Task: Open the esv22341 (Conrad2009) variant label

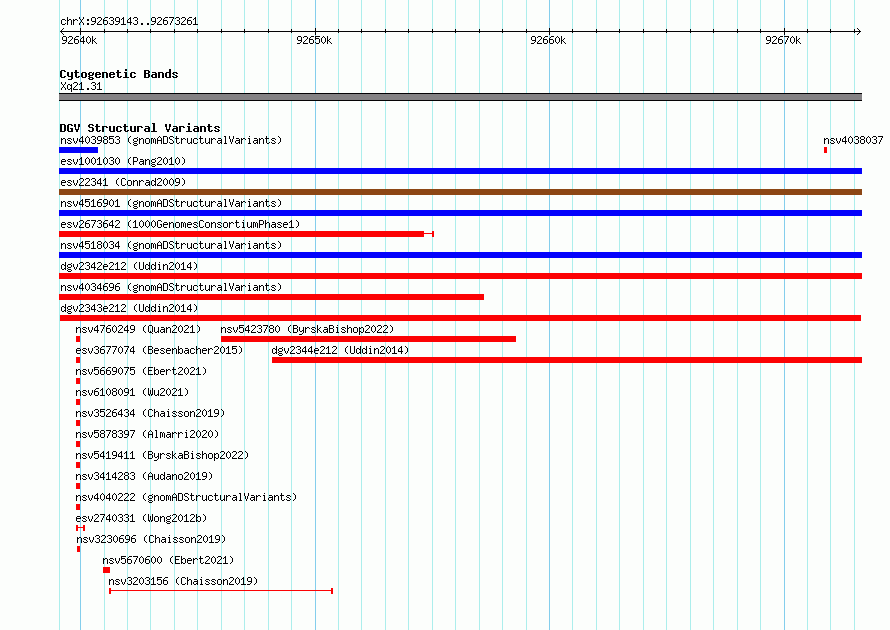Action: (x=123, y=182)
